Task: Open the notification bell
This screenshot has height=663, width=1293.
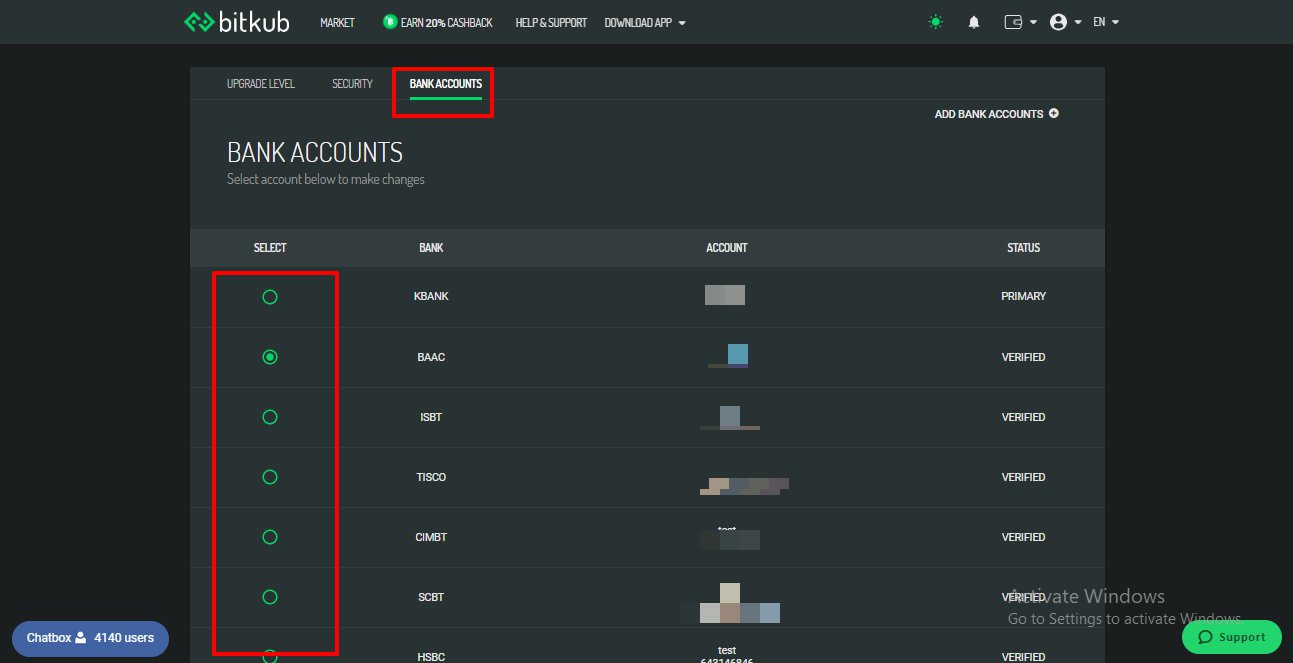Action: click(x=973, y=21)
